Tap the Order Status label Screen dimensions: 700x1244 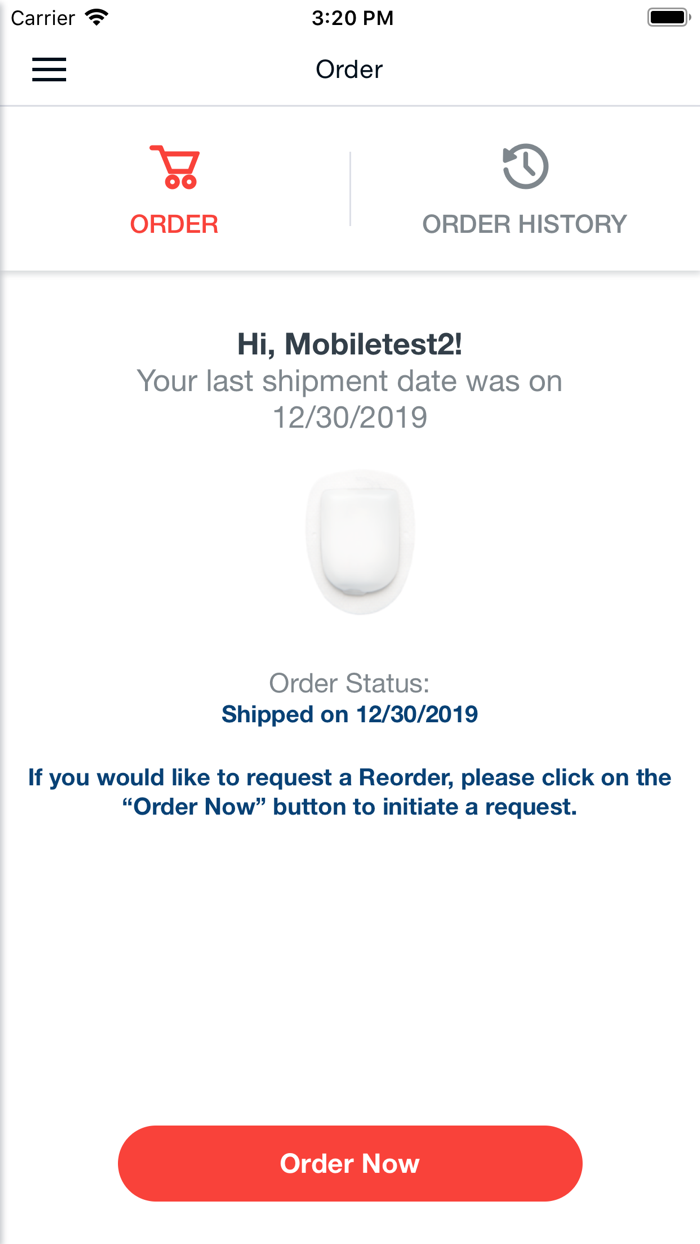point(348,683)
